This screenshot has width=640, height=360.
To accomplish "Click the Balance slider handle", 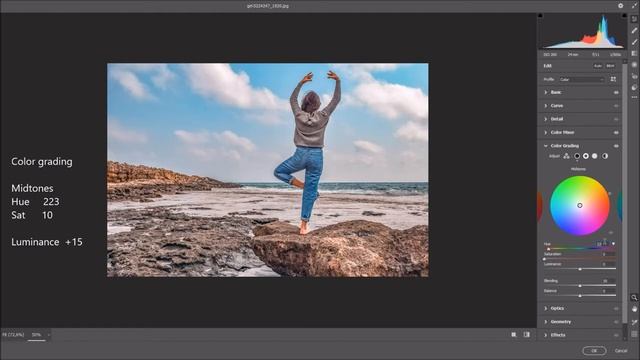I will (580, 296).
